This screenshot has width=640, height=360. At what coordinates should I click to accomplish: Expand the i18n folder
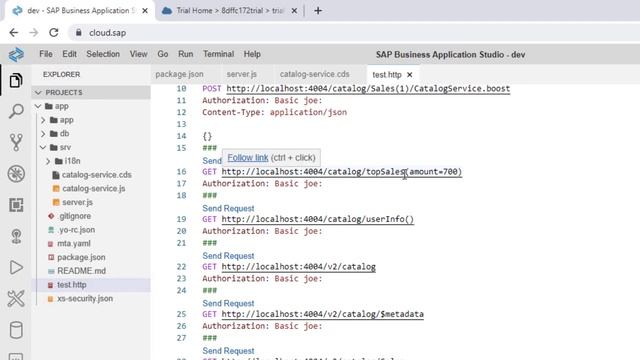pos(48,161)
